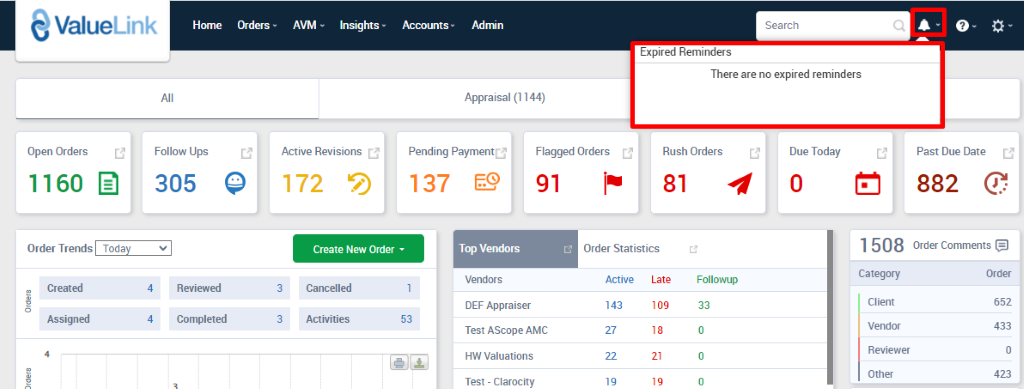This screenshot has width=1024, height=389.
Task: Print the Order Trends chart
Action: [400, 362]
